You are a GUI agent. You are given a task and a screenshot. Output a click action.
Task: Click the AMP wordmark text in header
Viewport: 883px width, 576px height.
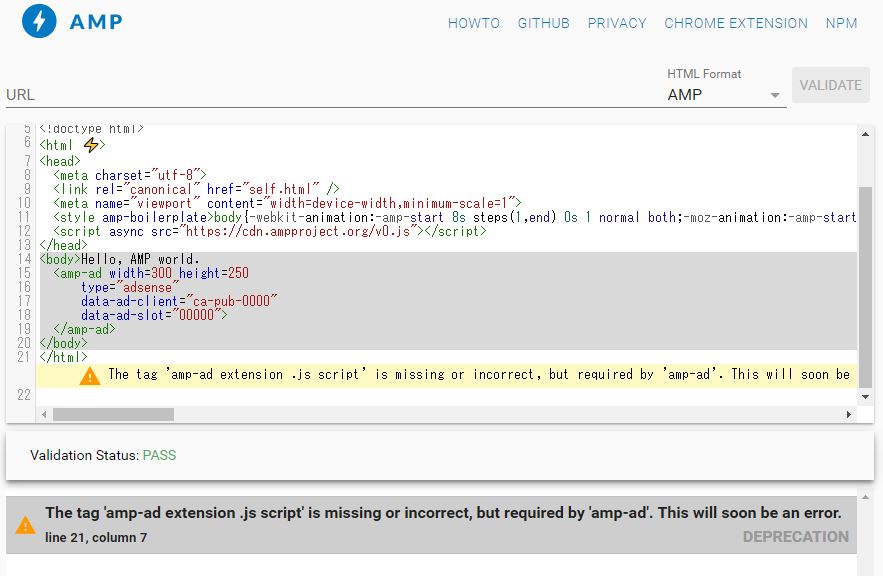click(96, 22)
